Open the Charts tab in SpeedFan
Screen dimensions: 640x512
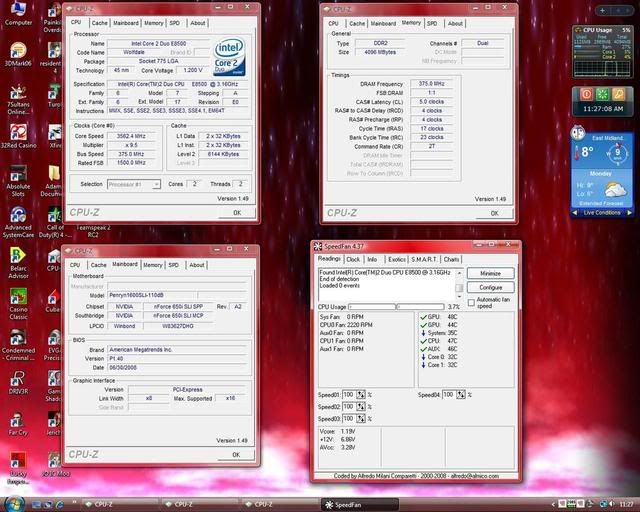tap(451, 259)
